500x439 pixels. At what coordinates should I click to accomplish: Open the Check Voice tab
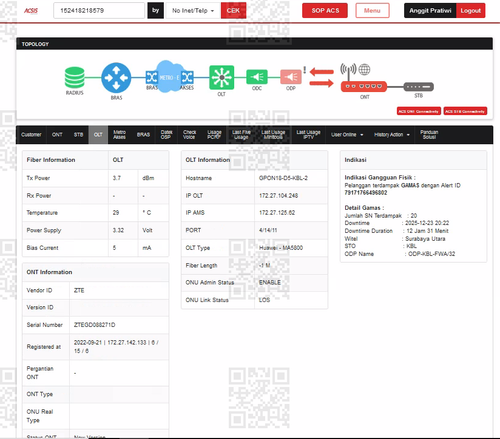click(189, 135)
